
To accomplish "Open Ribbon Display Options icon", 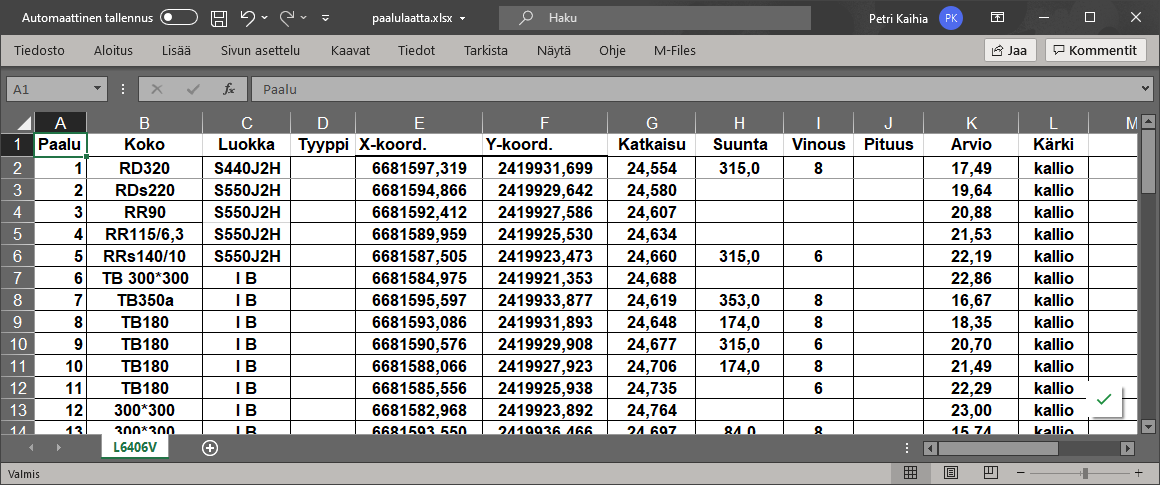I will click(x=997, y=17).
